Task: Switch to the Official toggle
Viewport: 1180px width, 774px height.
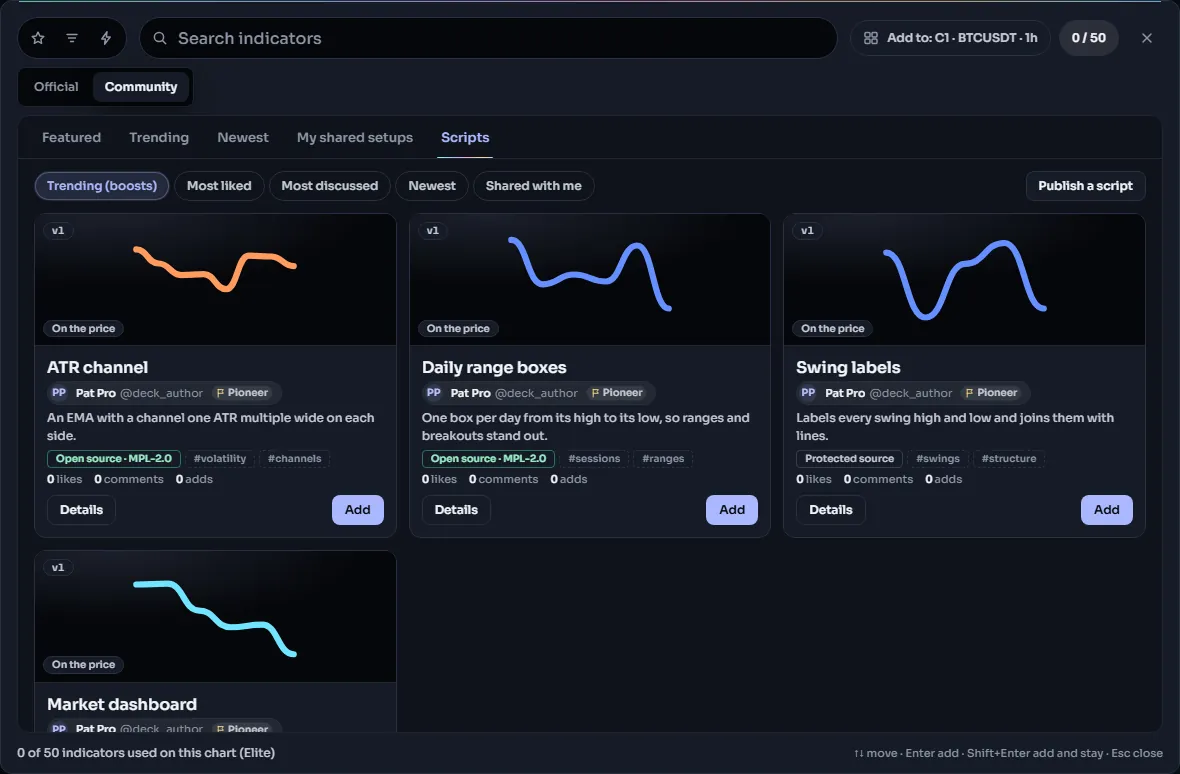Action: tap(56, 87)
